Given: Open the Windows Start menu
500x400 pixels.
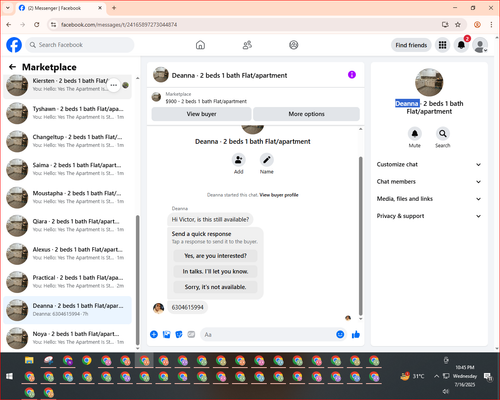Looking at the screenshot, I should [9, 376].
